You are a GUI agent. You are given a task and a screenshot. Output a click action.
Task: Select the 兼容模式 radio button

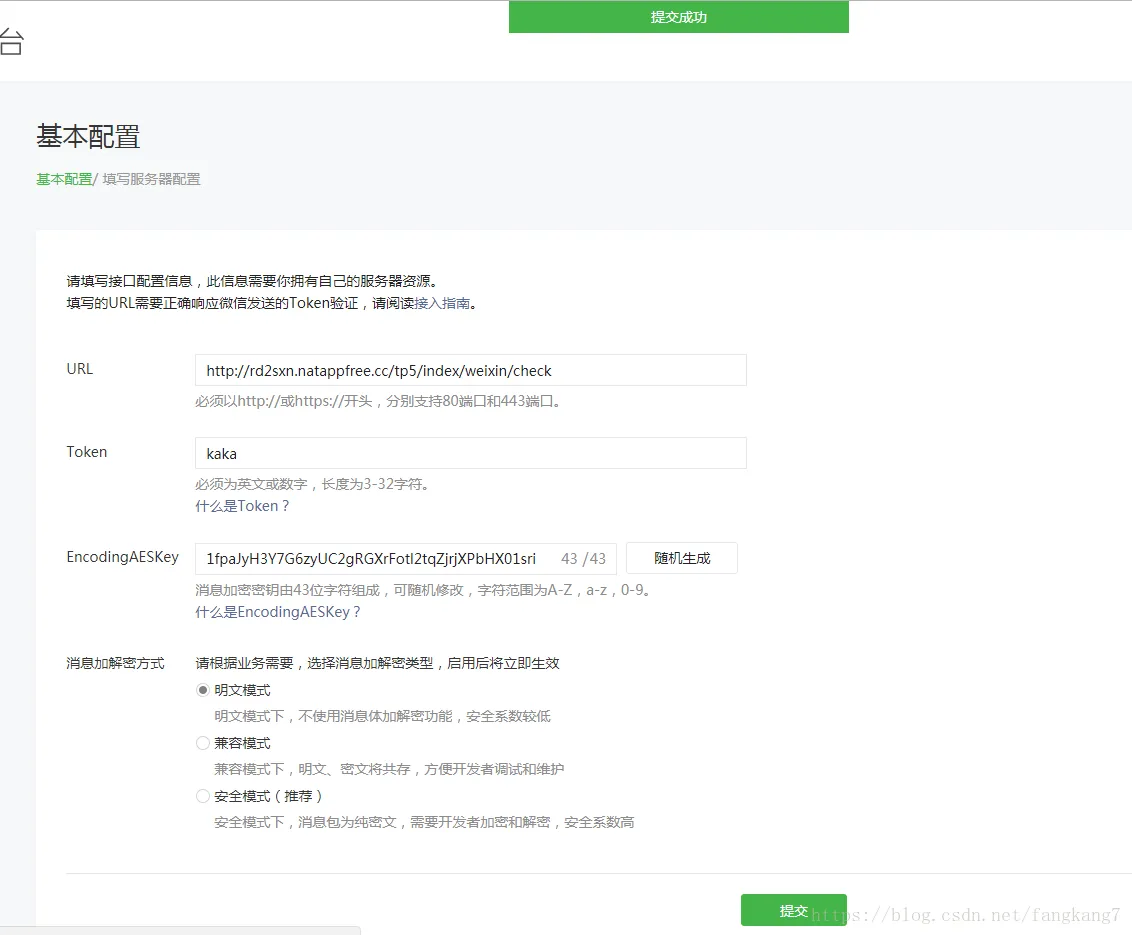pos(203,743)
